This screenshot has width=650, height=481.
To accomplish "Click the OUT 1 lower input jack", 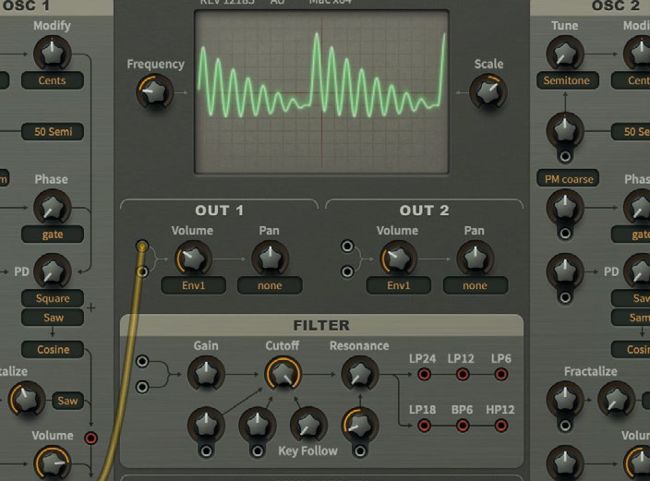I will 142,272.
